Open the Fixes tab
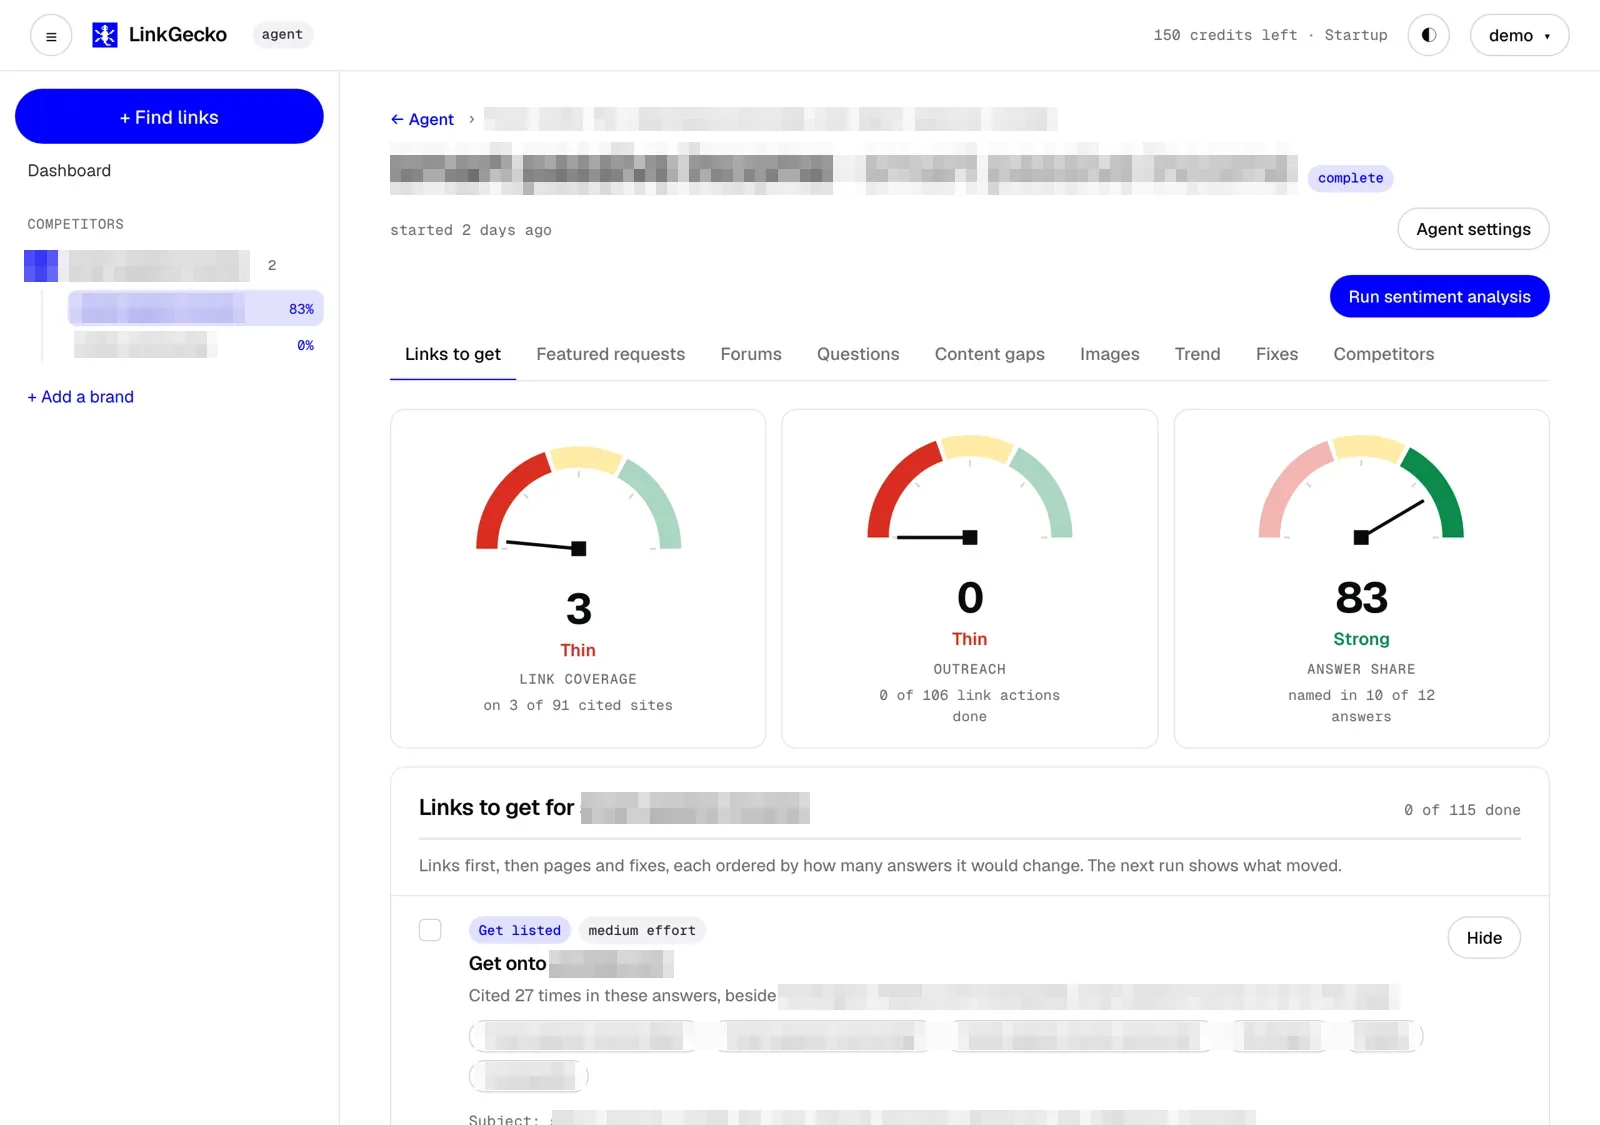The height and width of the screenshot is (1125, 1600). pyautogui.click(x=1277, y=354)
